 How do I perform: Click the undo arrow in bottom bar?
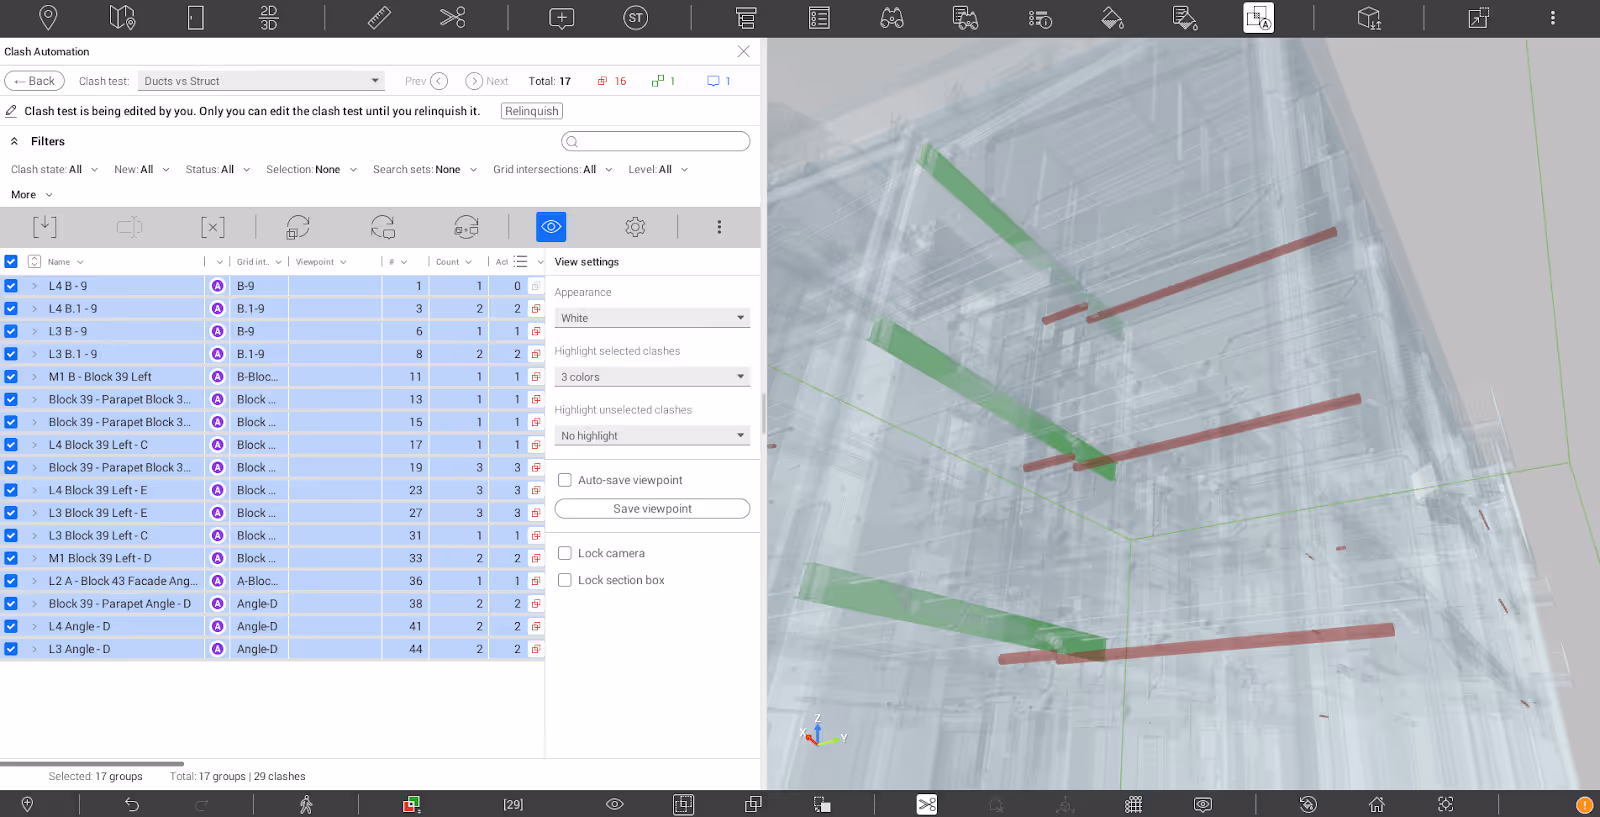132,804
